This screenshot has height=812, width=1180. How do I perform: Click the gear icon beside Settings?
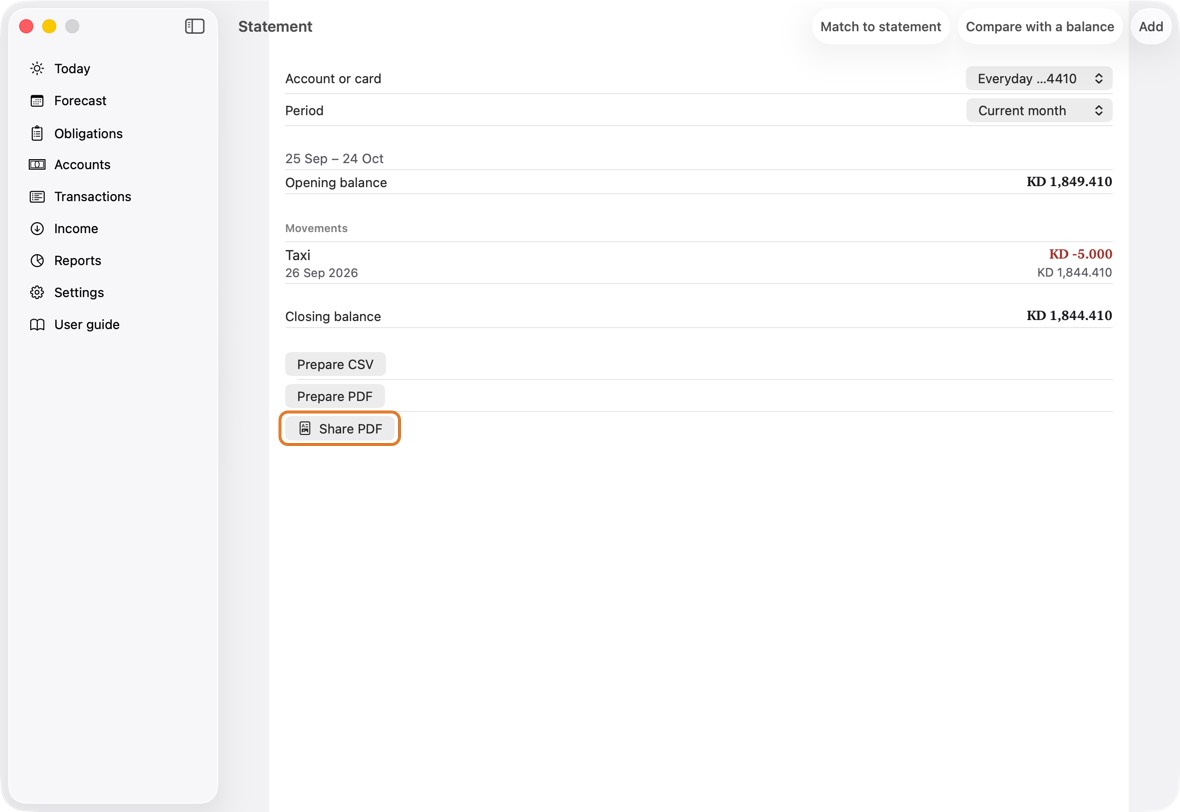pyautogui.click(x=37, y=293)
